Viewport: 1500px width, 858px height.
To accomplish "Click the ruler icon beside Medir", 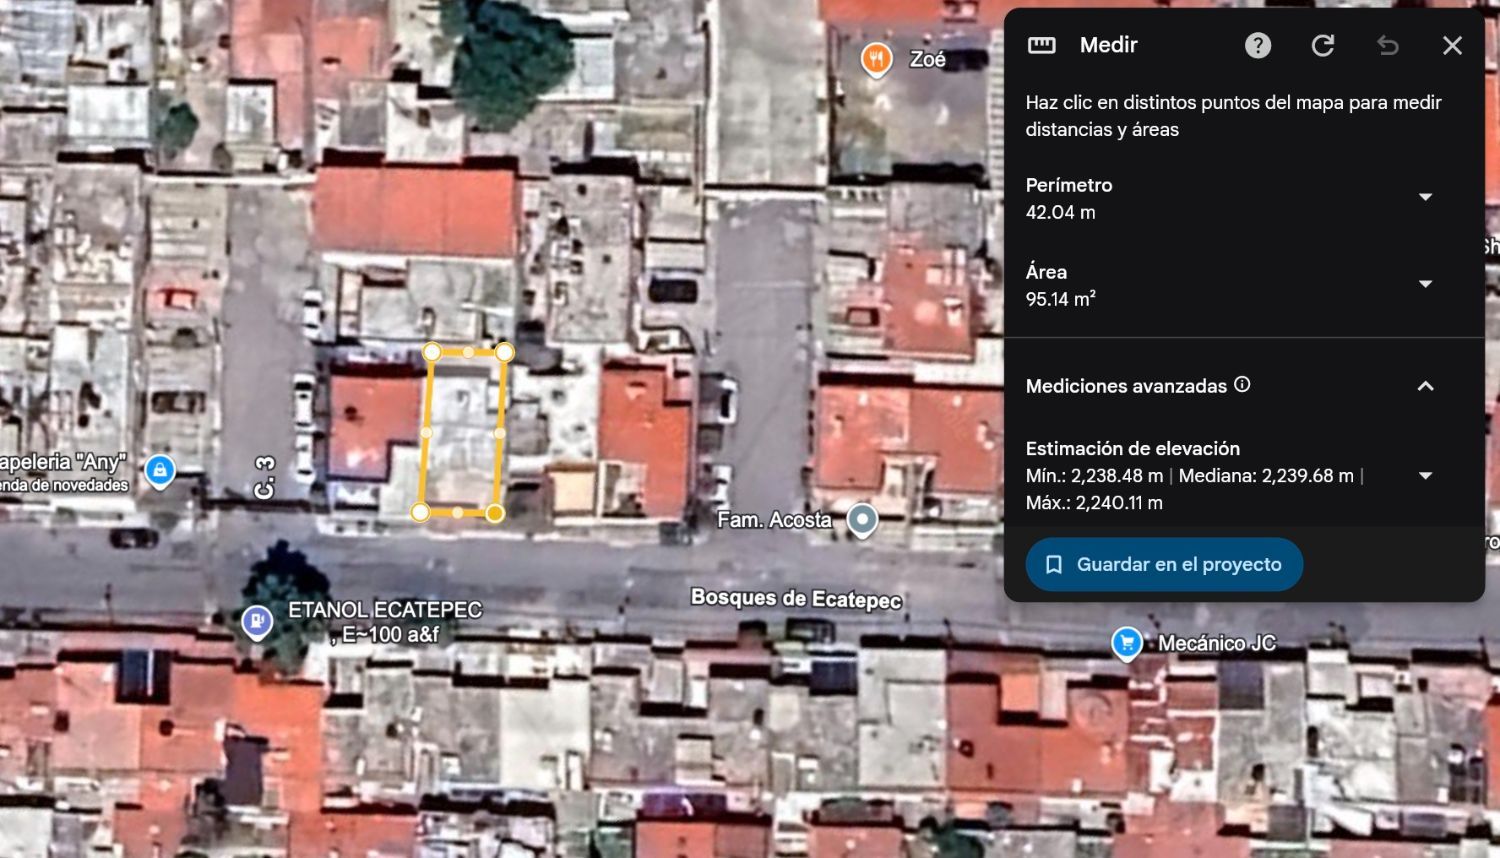I will pos(1042,45).
